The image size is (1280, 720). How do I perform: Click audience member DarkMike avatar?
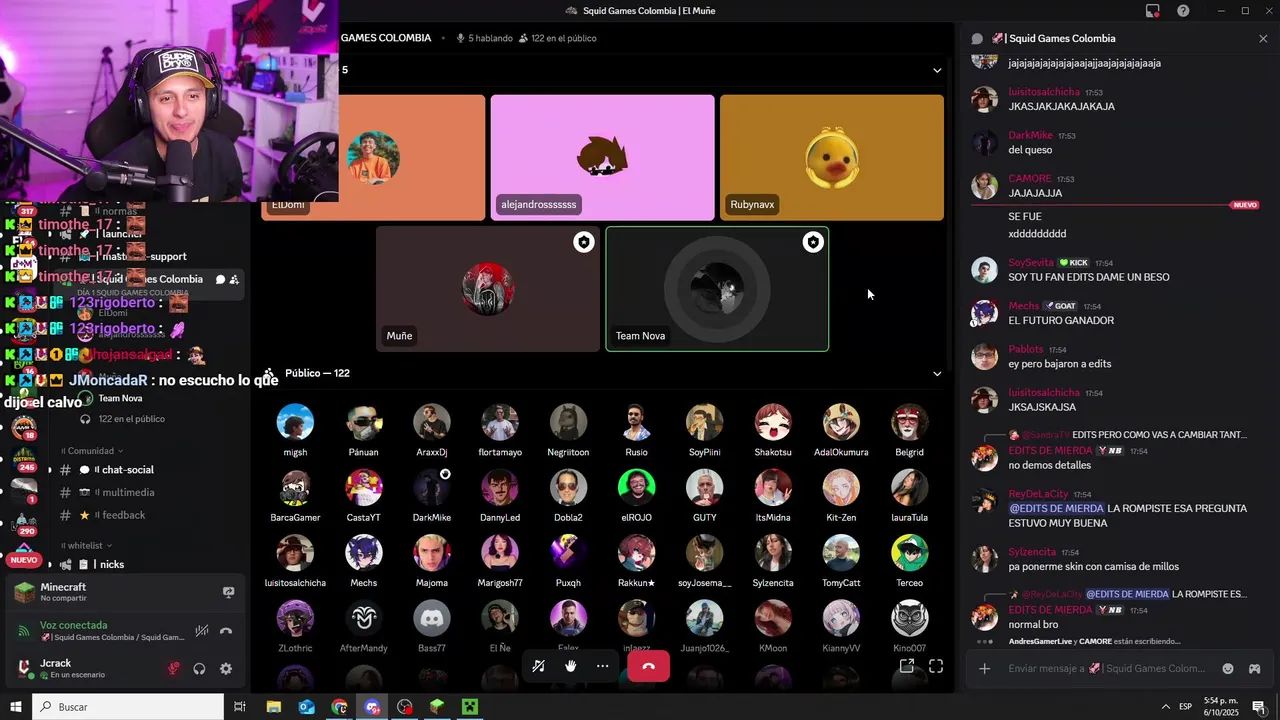[432, 487]
